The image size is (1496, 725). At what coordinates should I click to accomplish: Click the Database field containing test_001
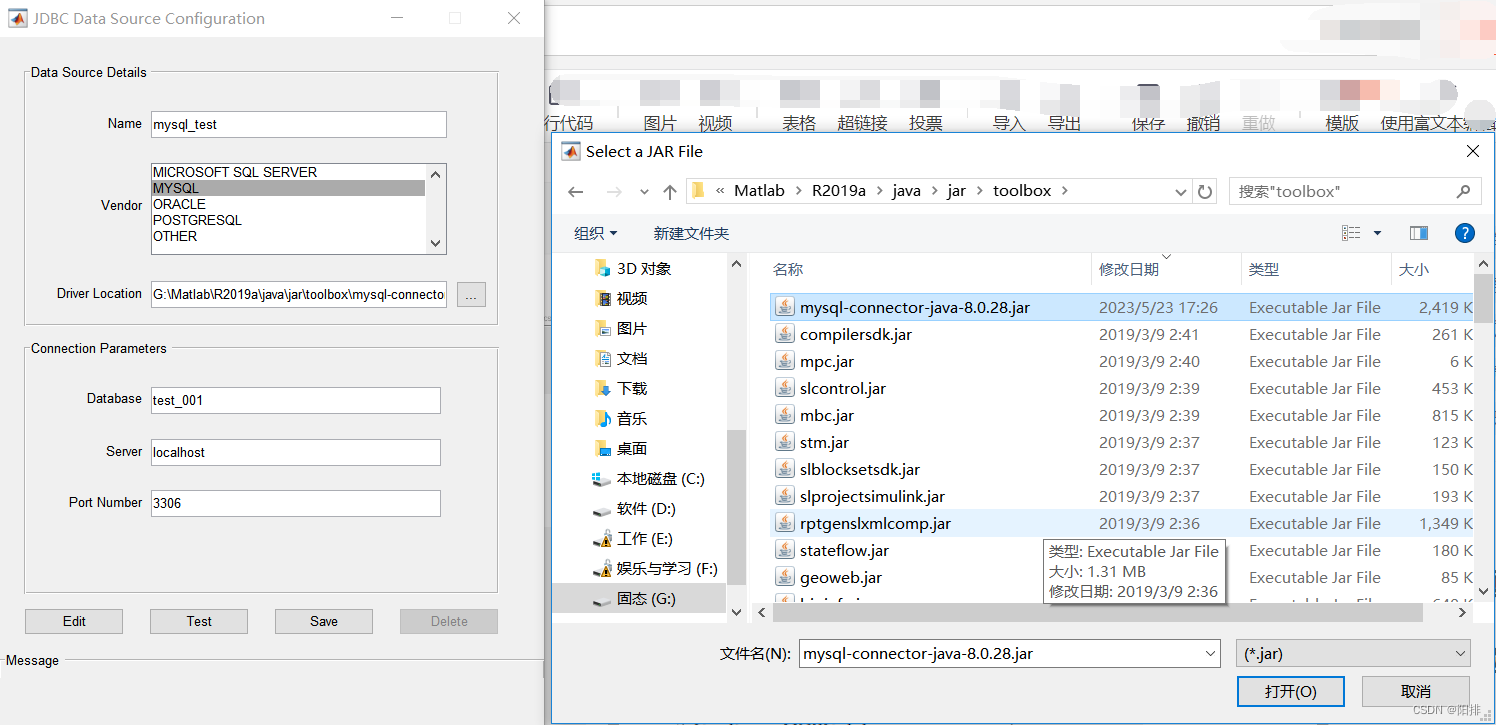tap(295, 400)
